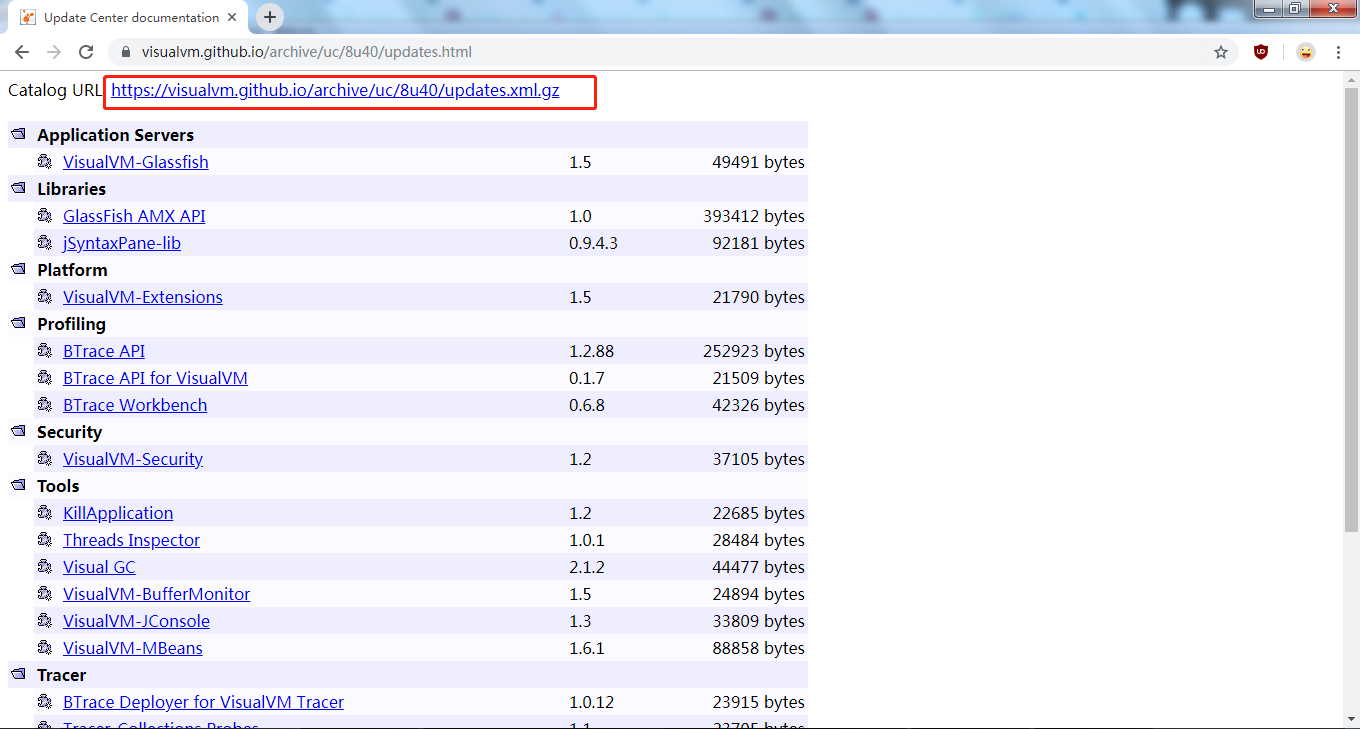Click the Tracer category icon
The image size is (1360, 729).
pyautogui.click(x=19, y=674)
